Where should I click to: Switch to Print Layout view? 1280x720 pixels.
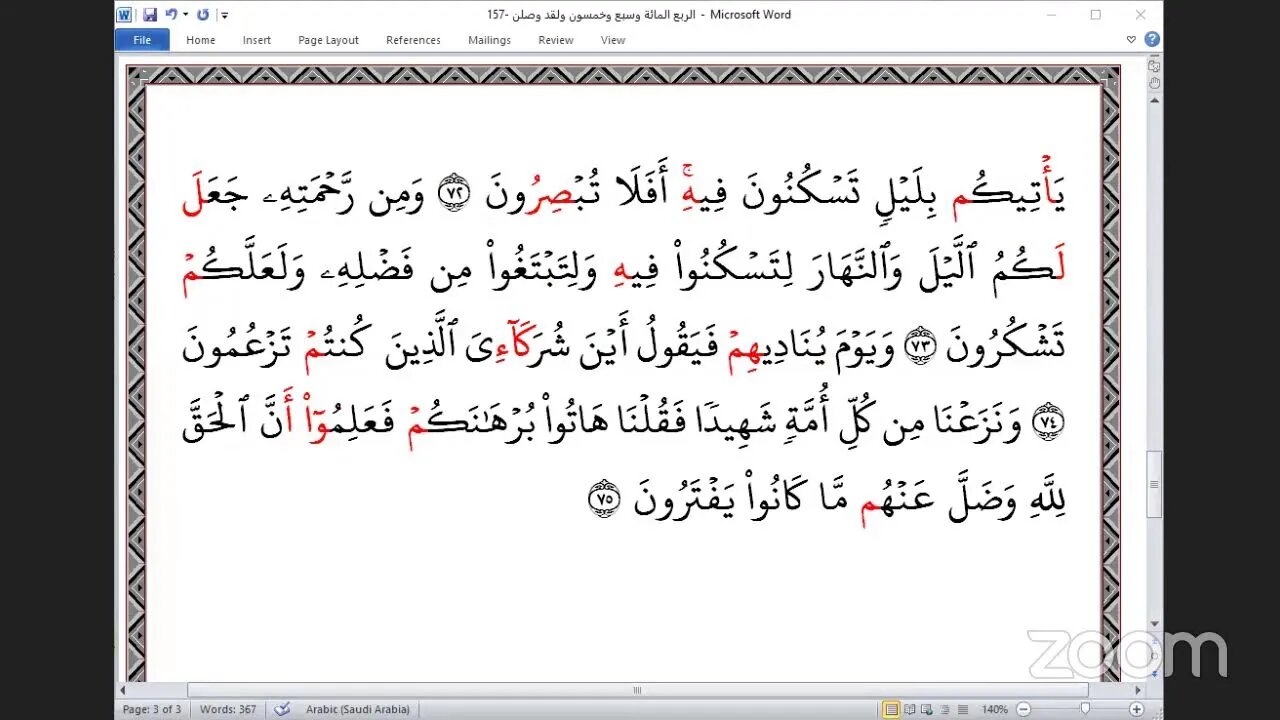(x=891, y=709)
